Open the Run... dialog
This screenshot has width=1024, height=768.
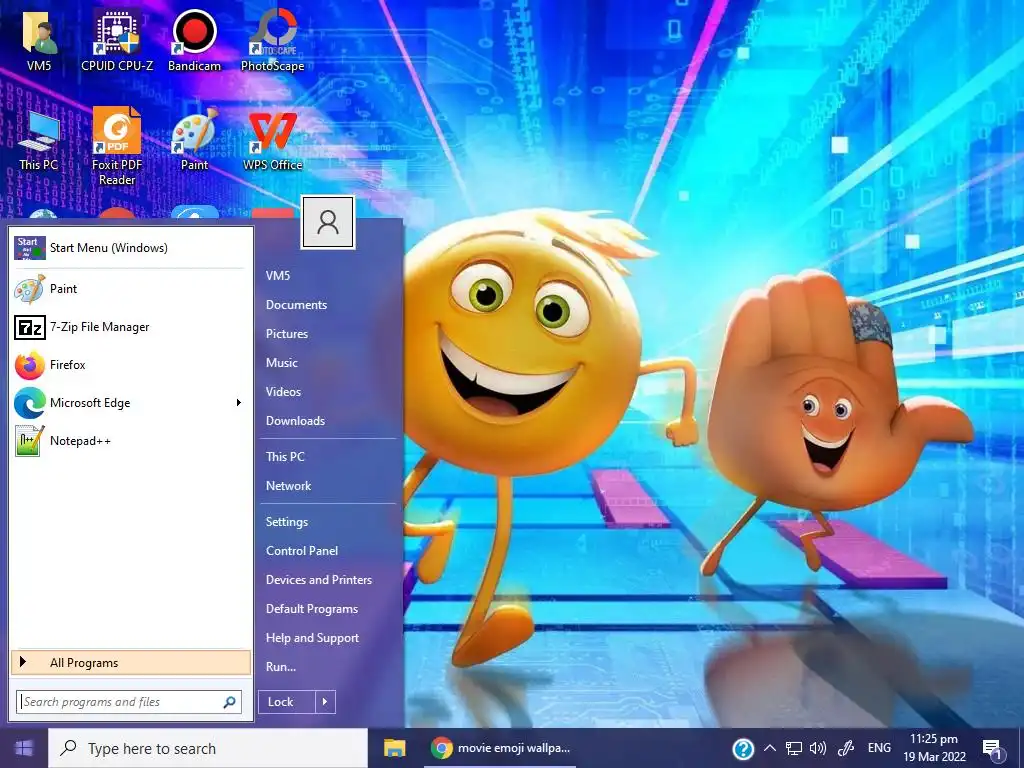[281, 667]
